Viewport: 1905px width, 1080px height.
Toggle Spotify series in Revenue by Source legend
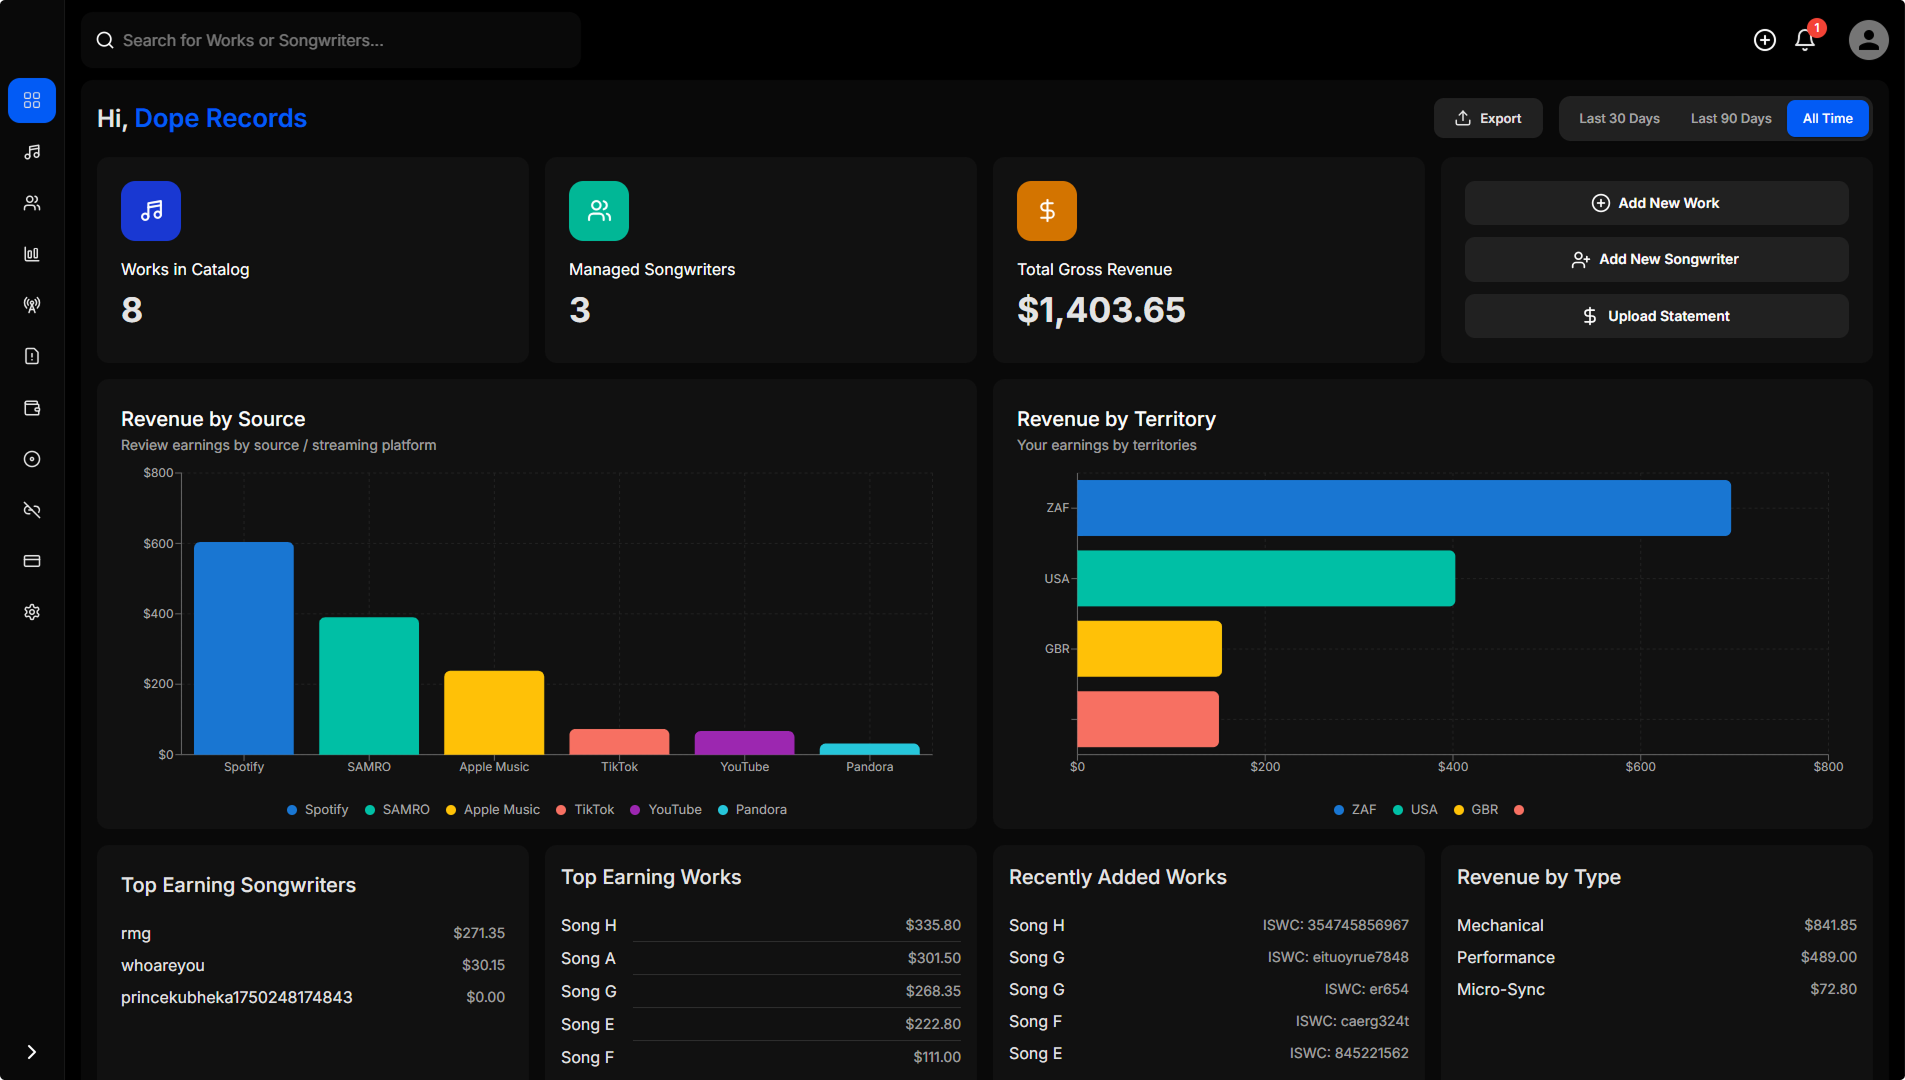pos(318,810)
